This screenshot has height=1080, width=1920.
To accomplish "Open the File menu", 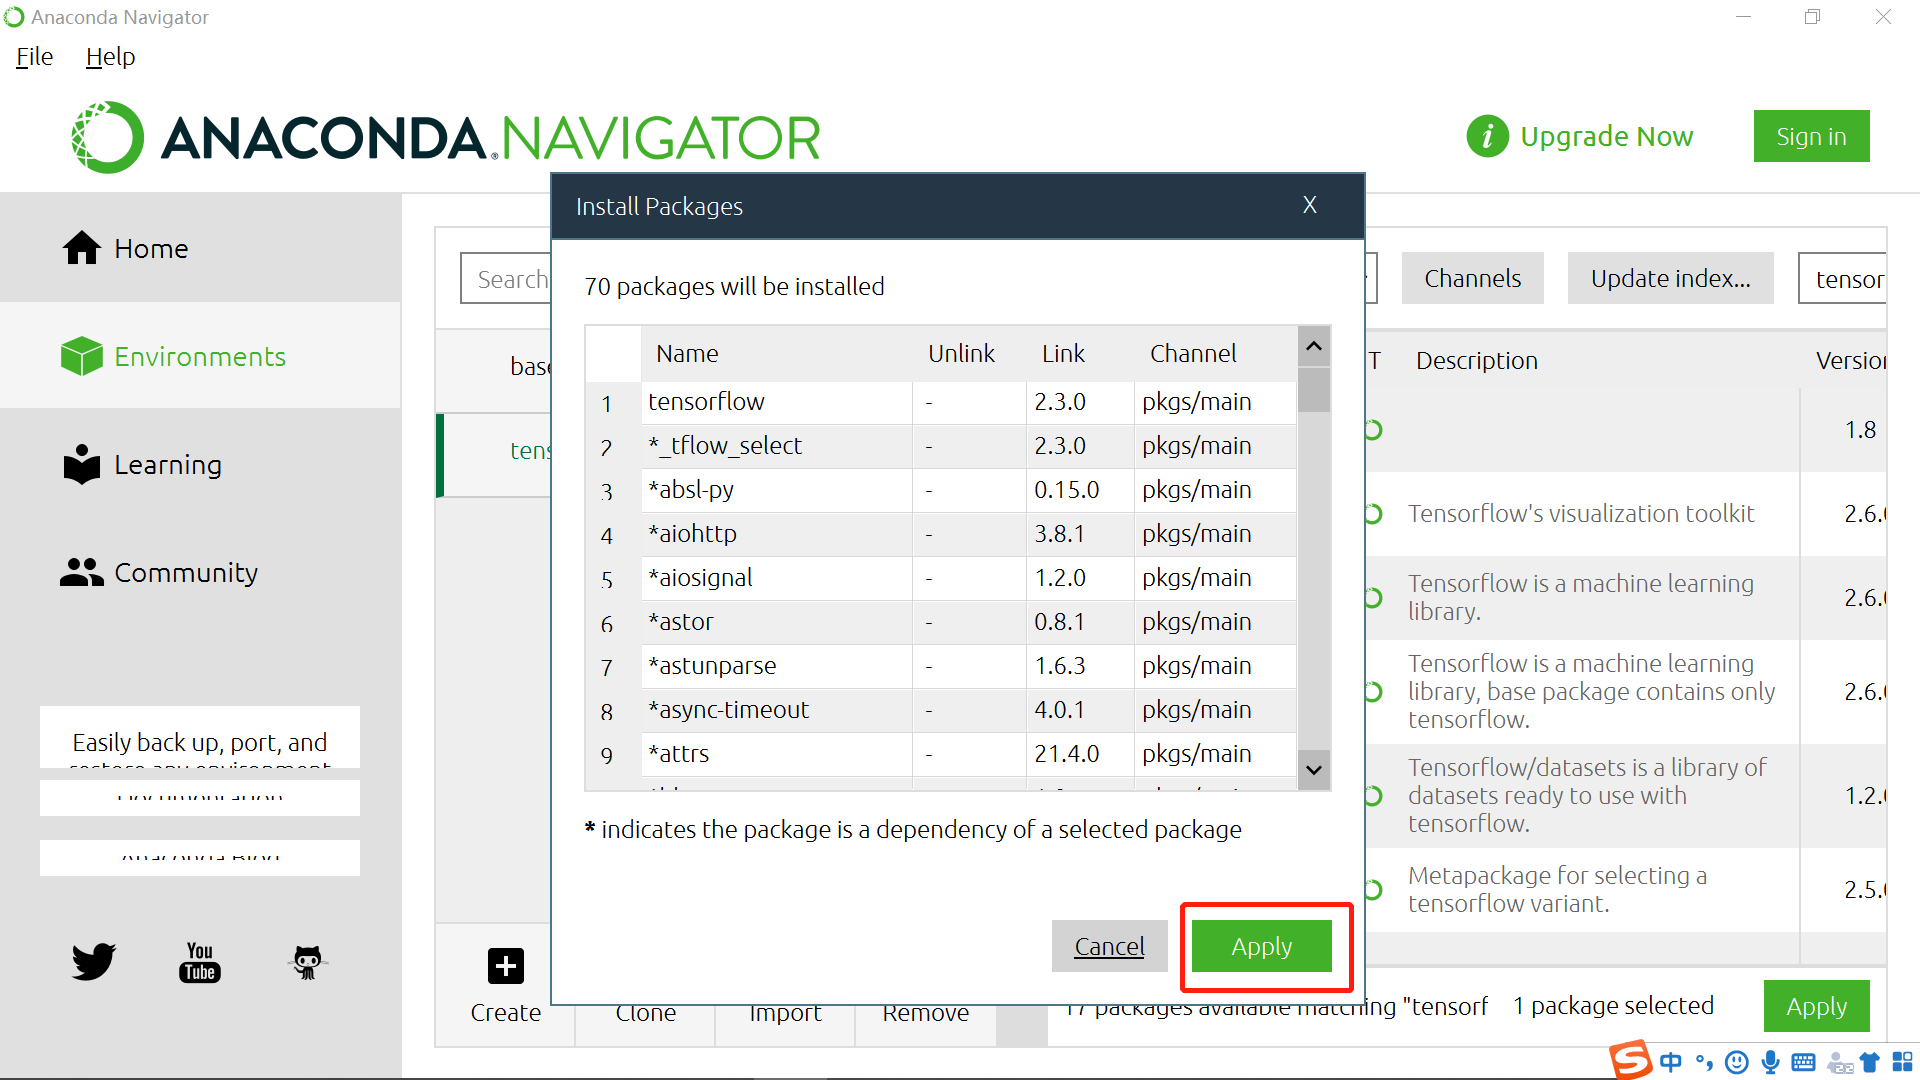I will click(33, 55).
